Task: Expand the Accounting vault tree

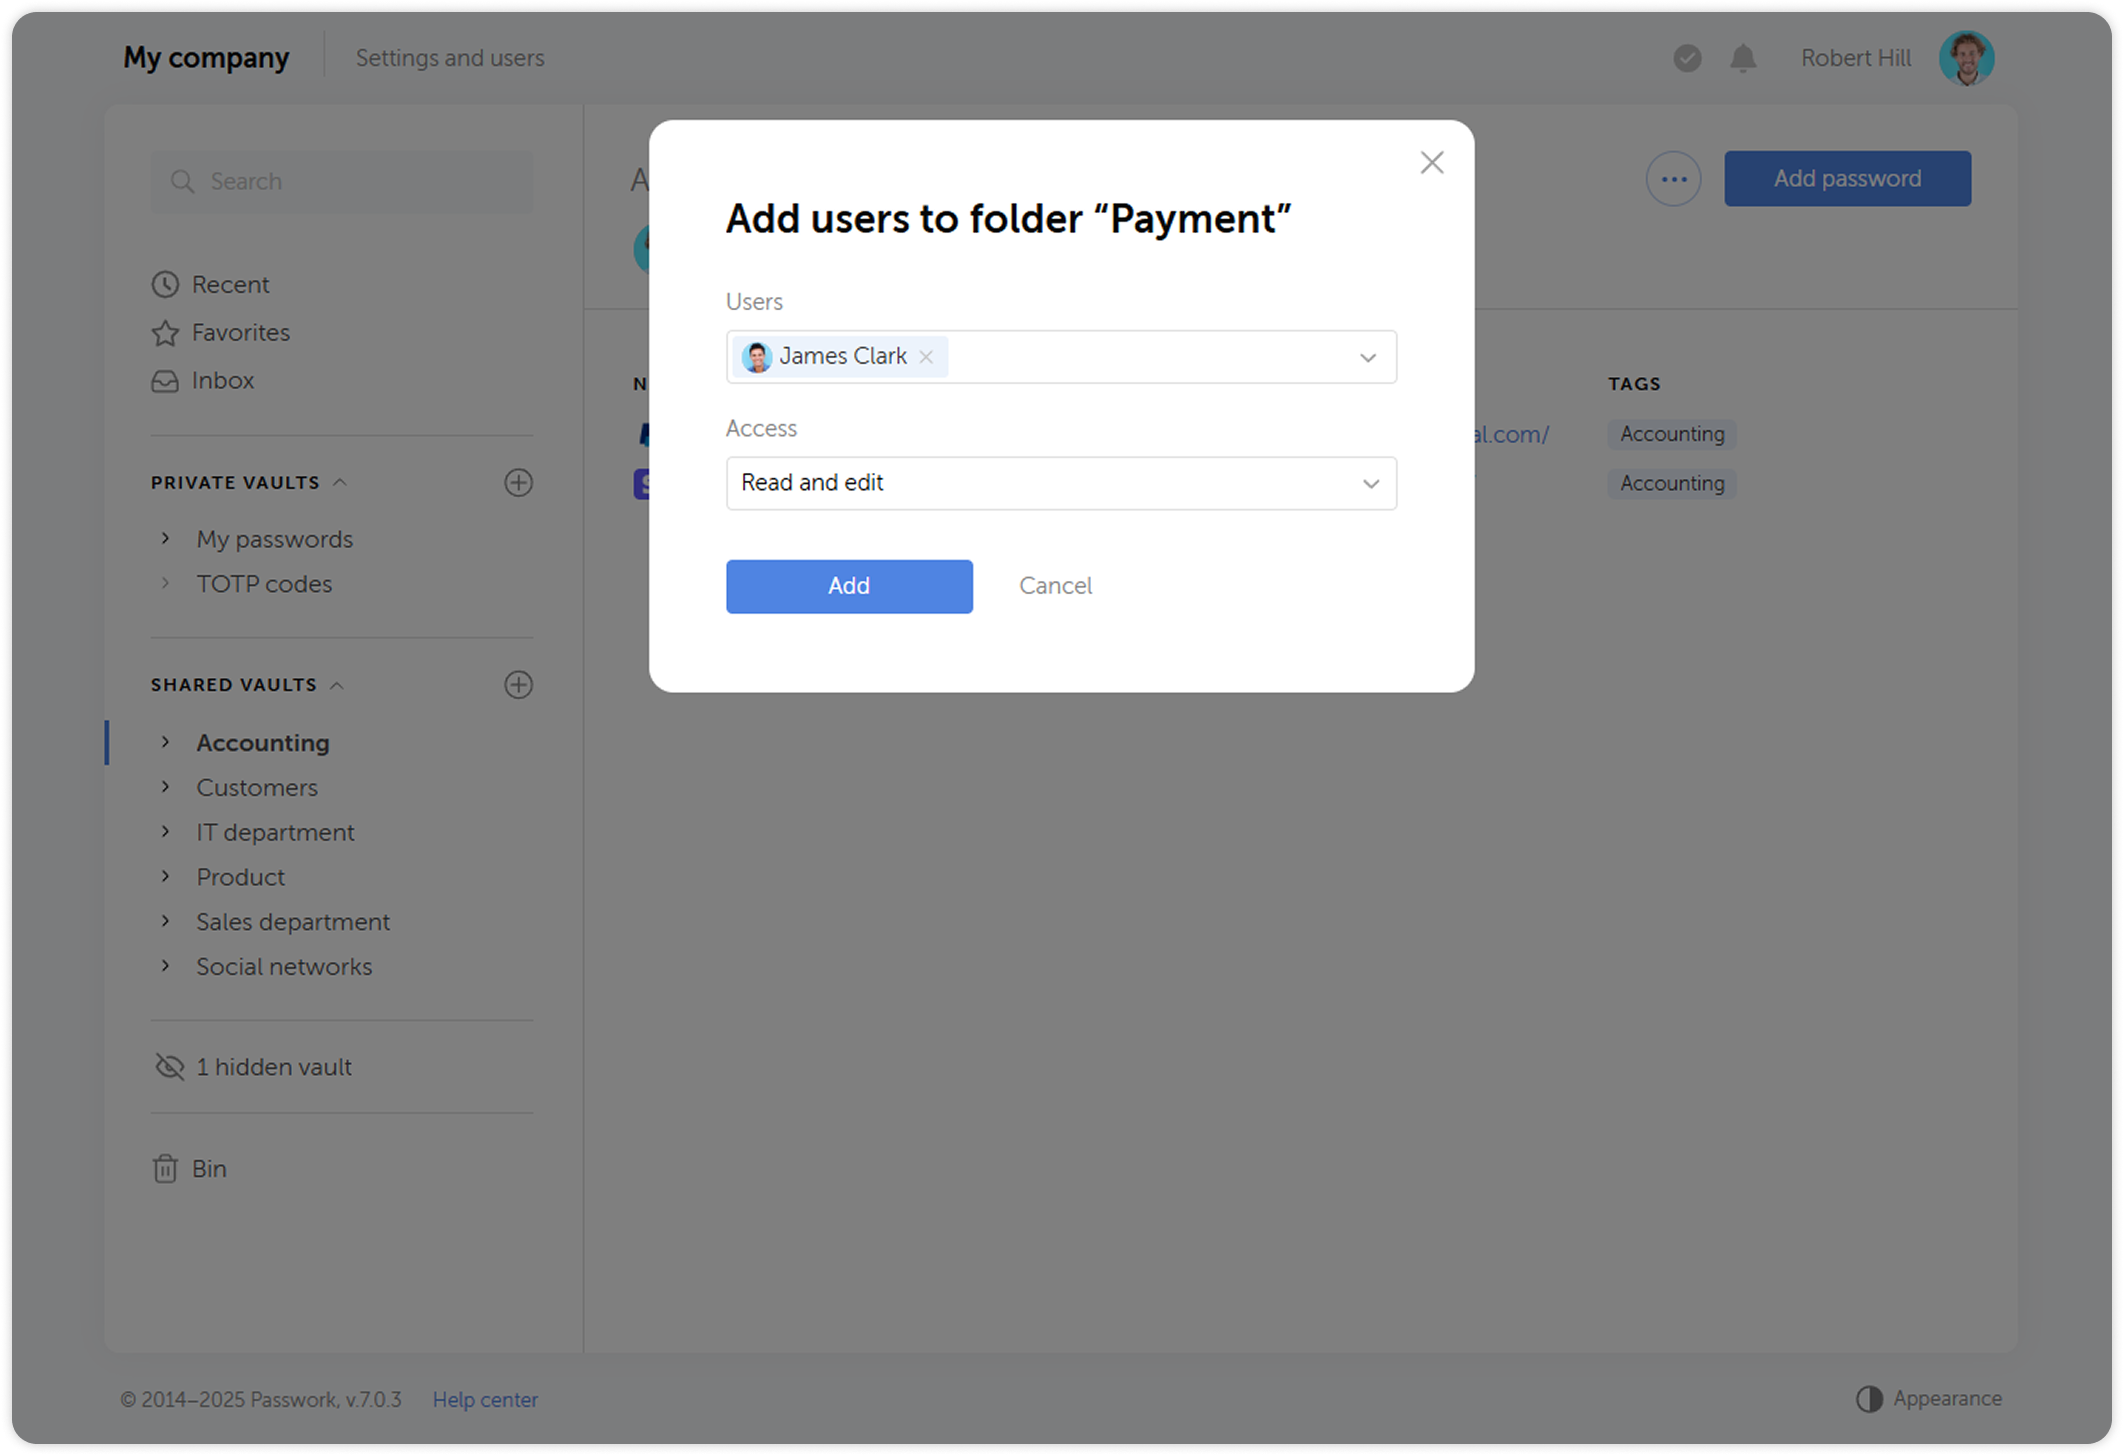Action: (166, 742)
